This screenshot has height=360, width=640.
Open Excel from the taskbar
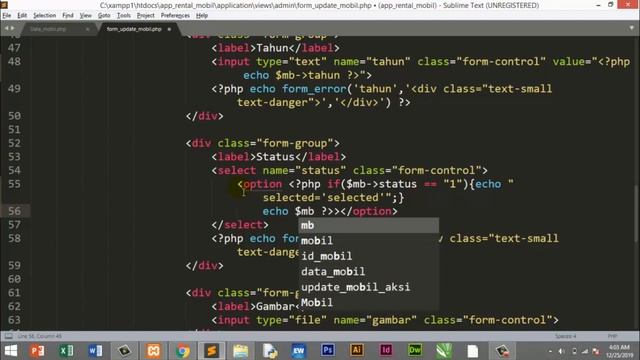[x=66, y=351]
